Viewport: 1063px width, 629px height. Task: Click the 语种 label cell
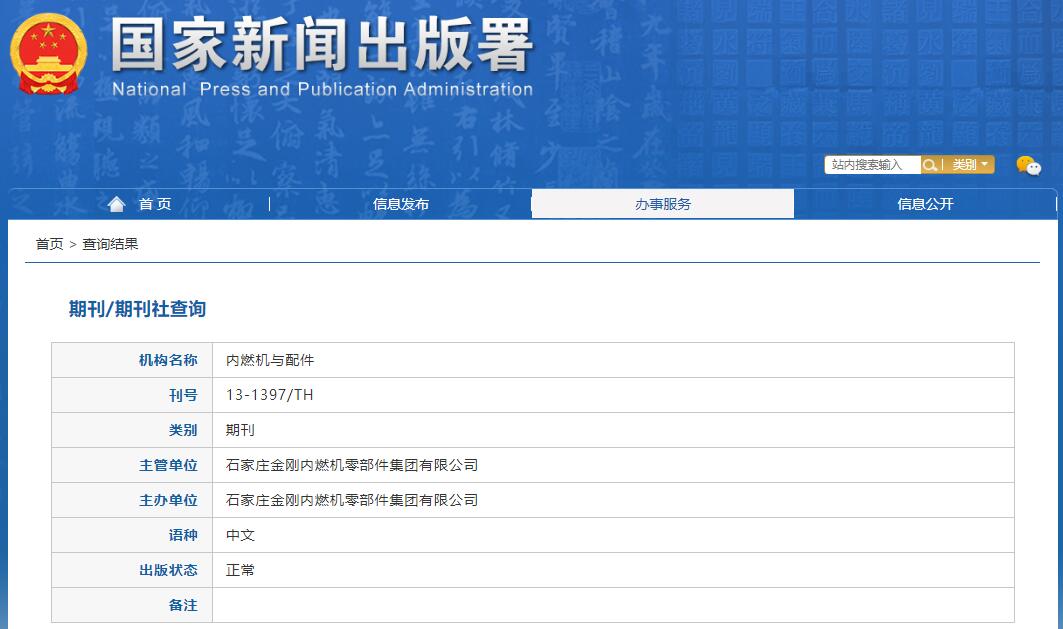pos(132,535)
